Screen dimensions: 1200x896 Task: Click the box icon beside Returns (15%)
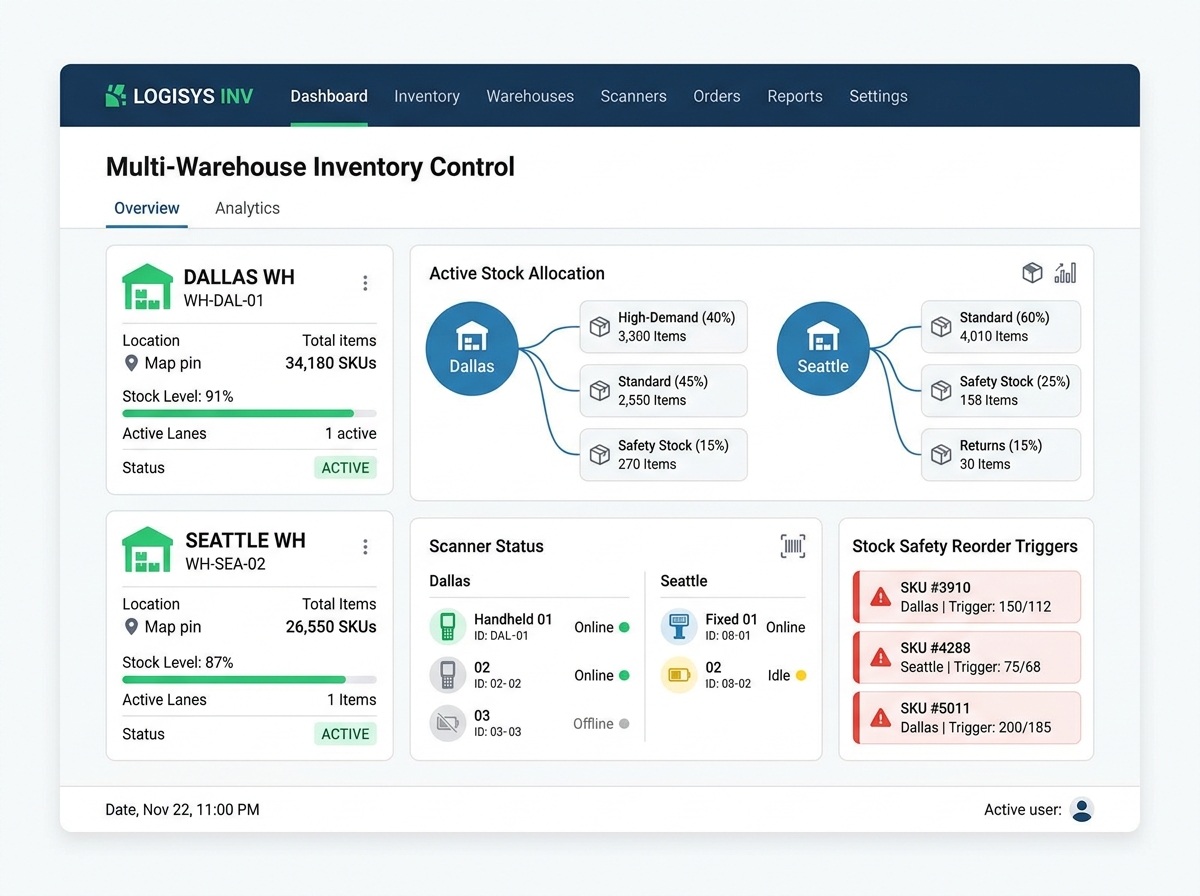point(941,455)
